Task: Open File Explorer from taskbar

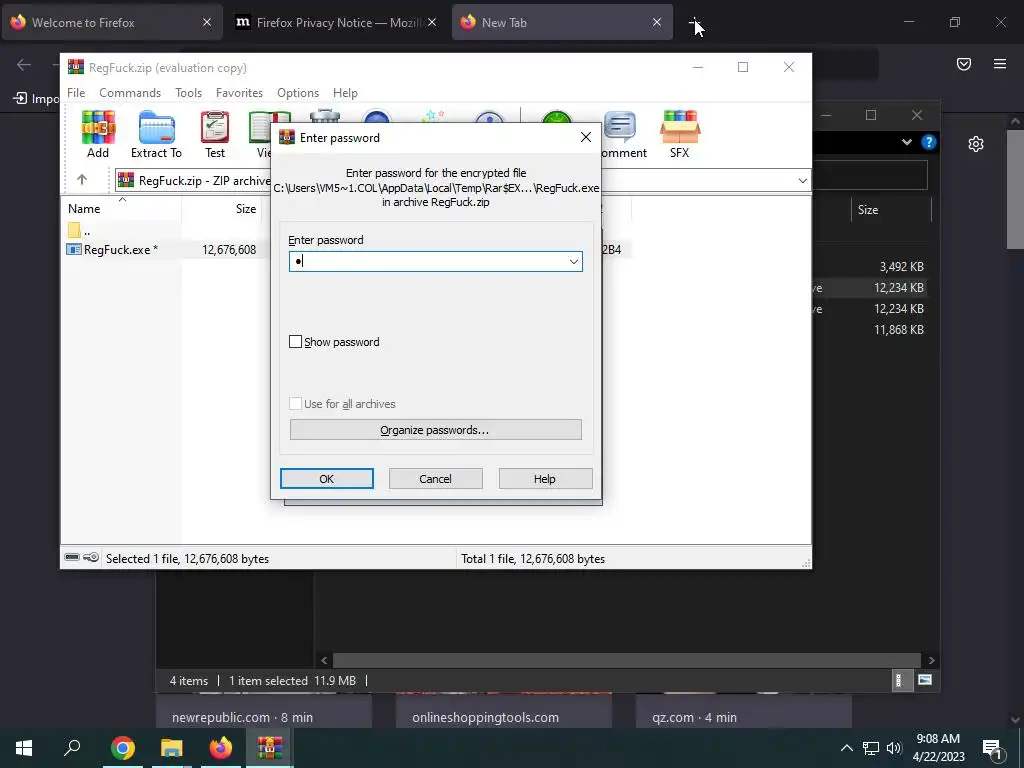Action: 172,748
